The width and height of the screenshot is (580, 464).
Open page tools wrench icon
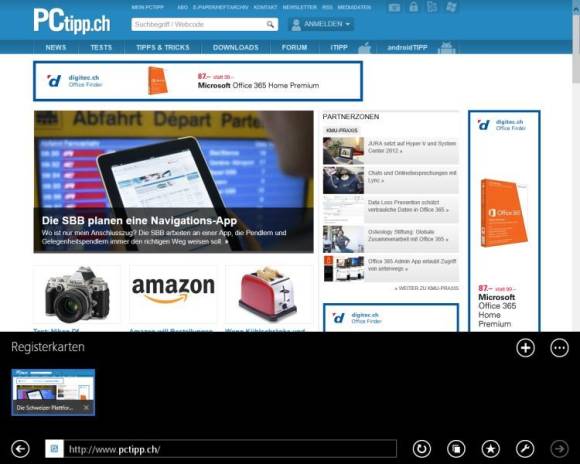[525, 449]
